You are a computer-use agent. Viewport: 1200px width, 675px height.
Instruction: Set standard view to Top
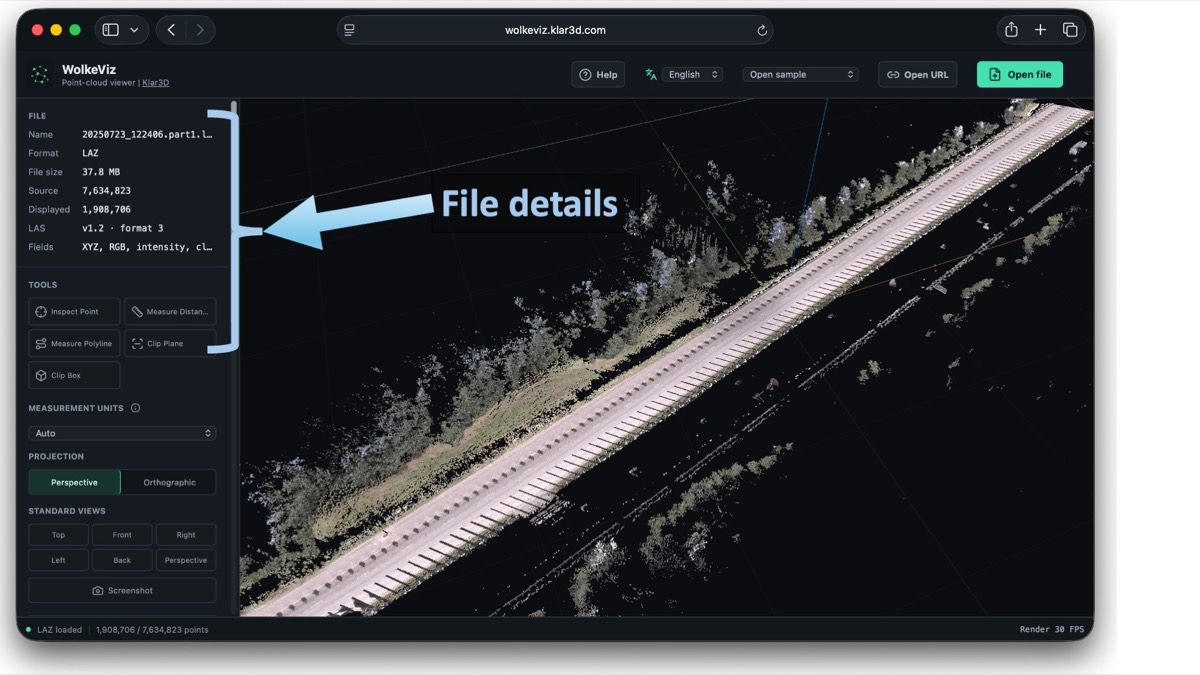point(58,535)
